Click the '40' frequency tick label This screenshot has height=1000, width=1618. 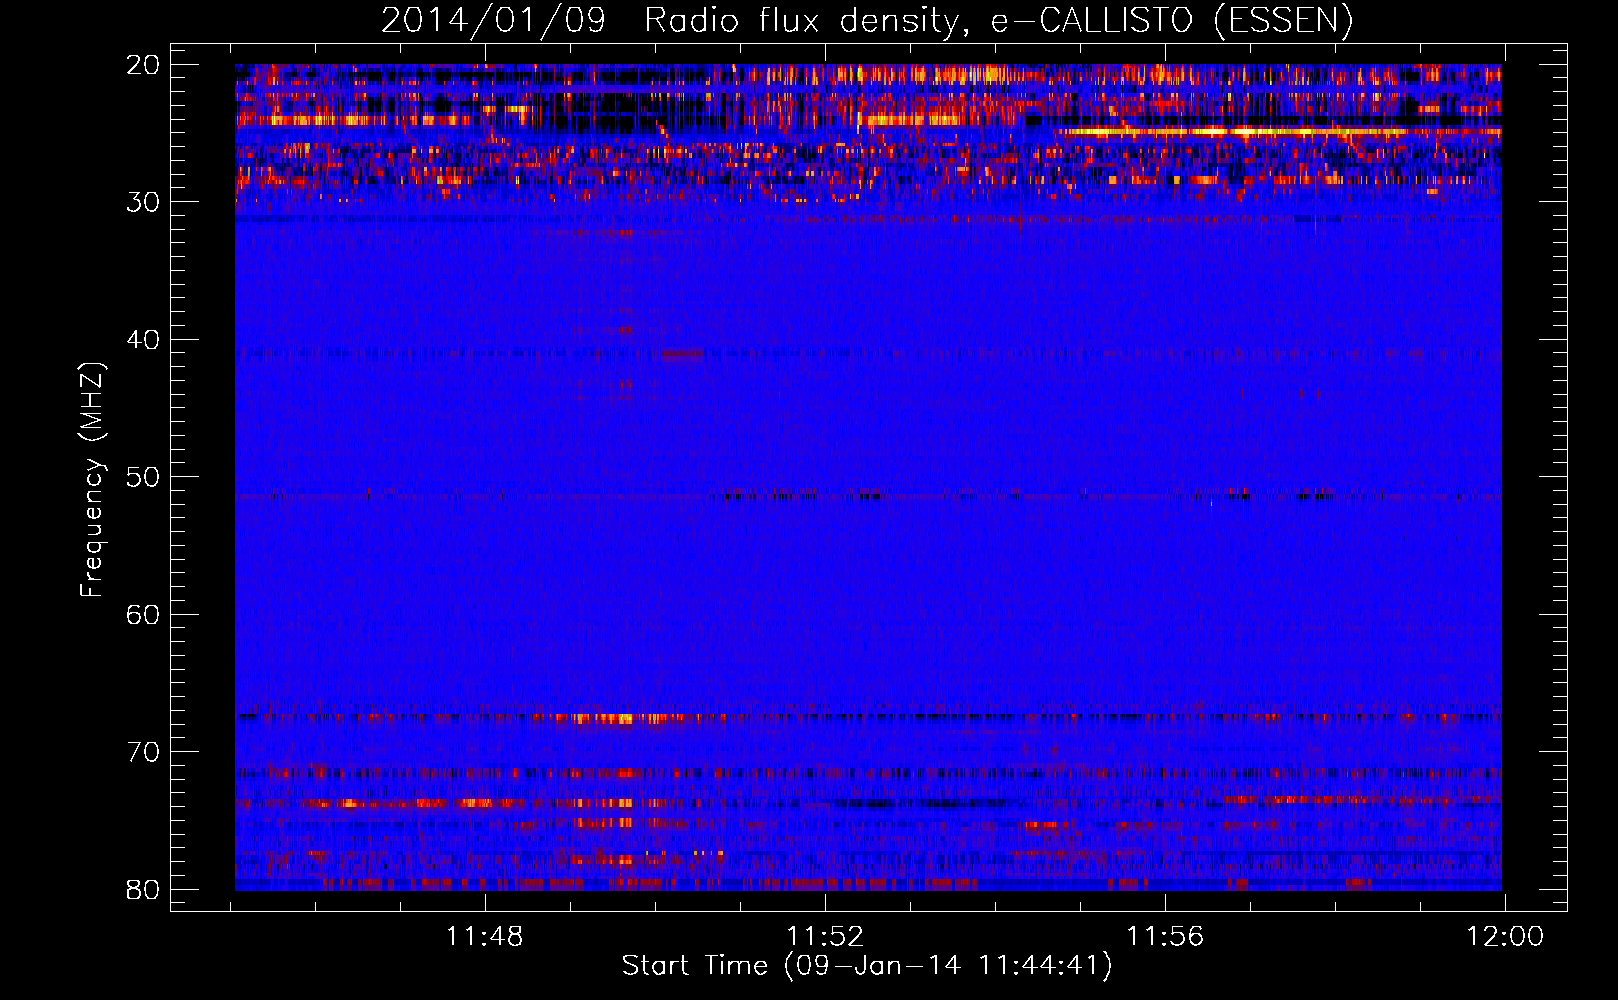(144, 340)
